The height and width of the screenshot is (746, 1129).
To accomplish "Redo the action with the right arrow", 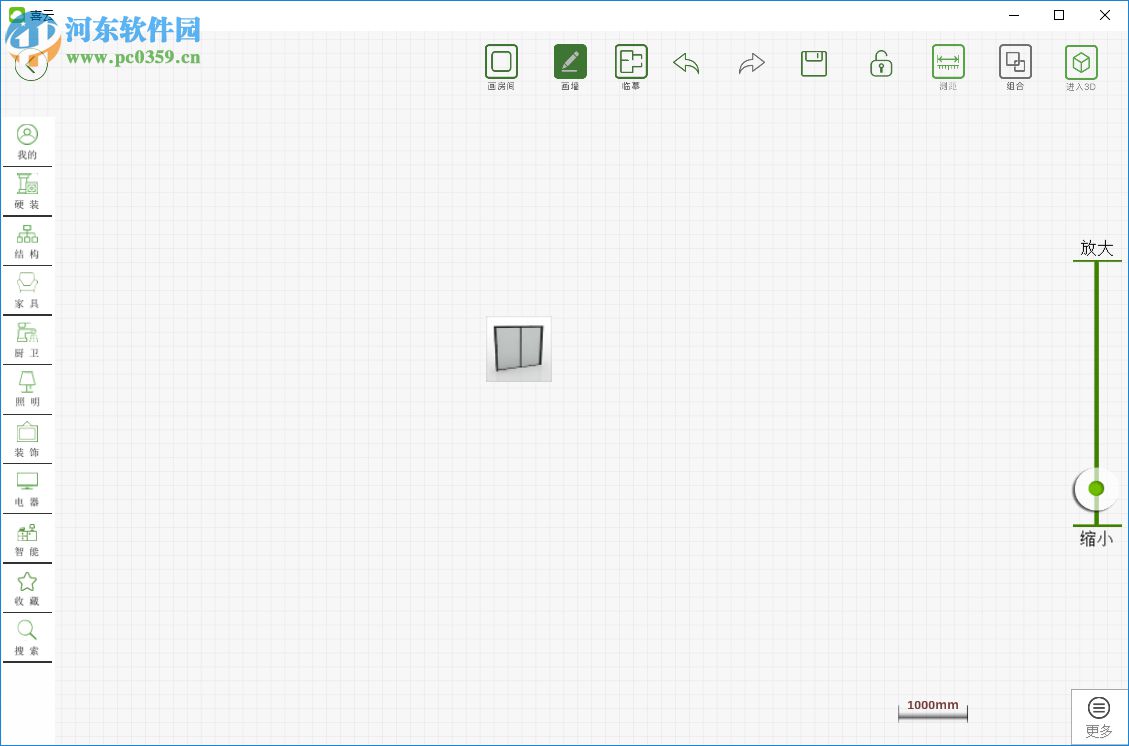I will [x=751, y=63].
